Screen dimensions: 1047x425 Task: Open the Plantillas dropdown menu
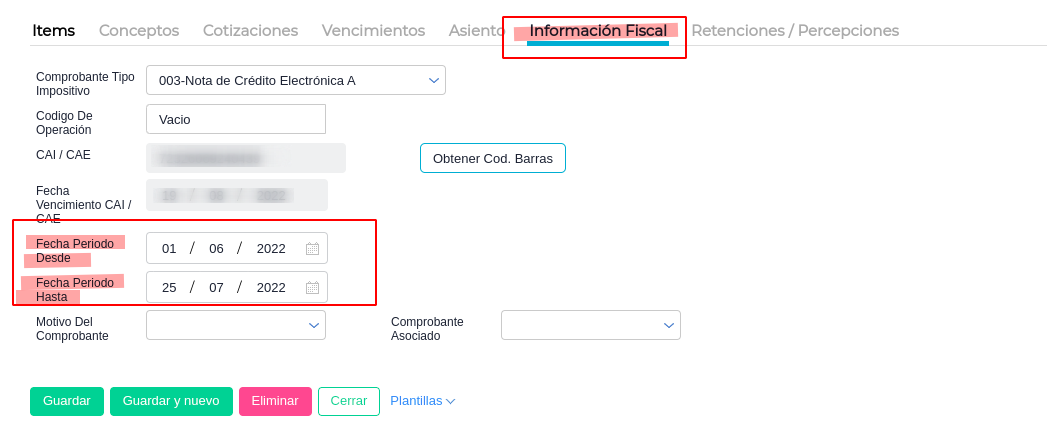[422, 401]
